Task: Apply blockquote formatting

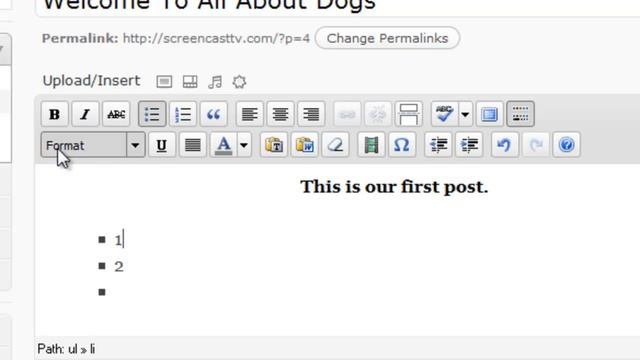Action: point(213,114)
